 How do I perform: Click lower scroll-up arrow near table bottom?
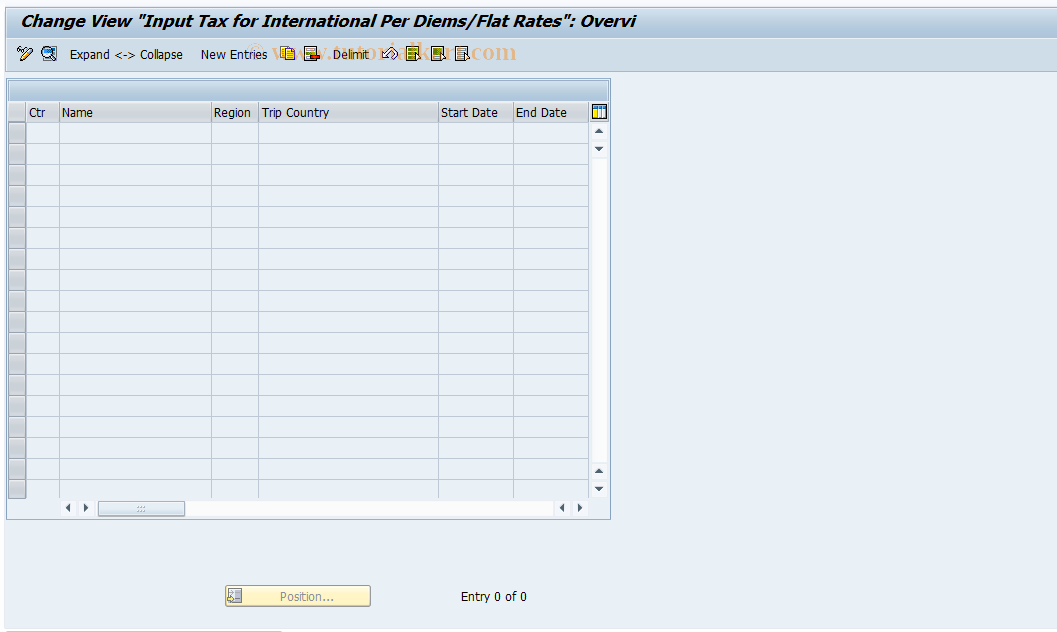pos(599,471)
